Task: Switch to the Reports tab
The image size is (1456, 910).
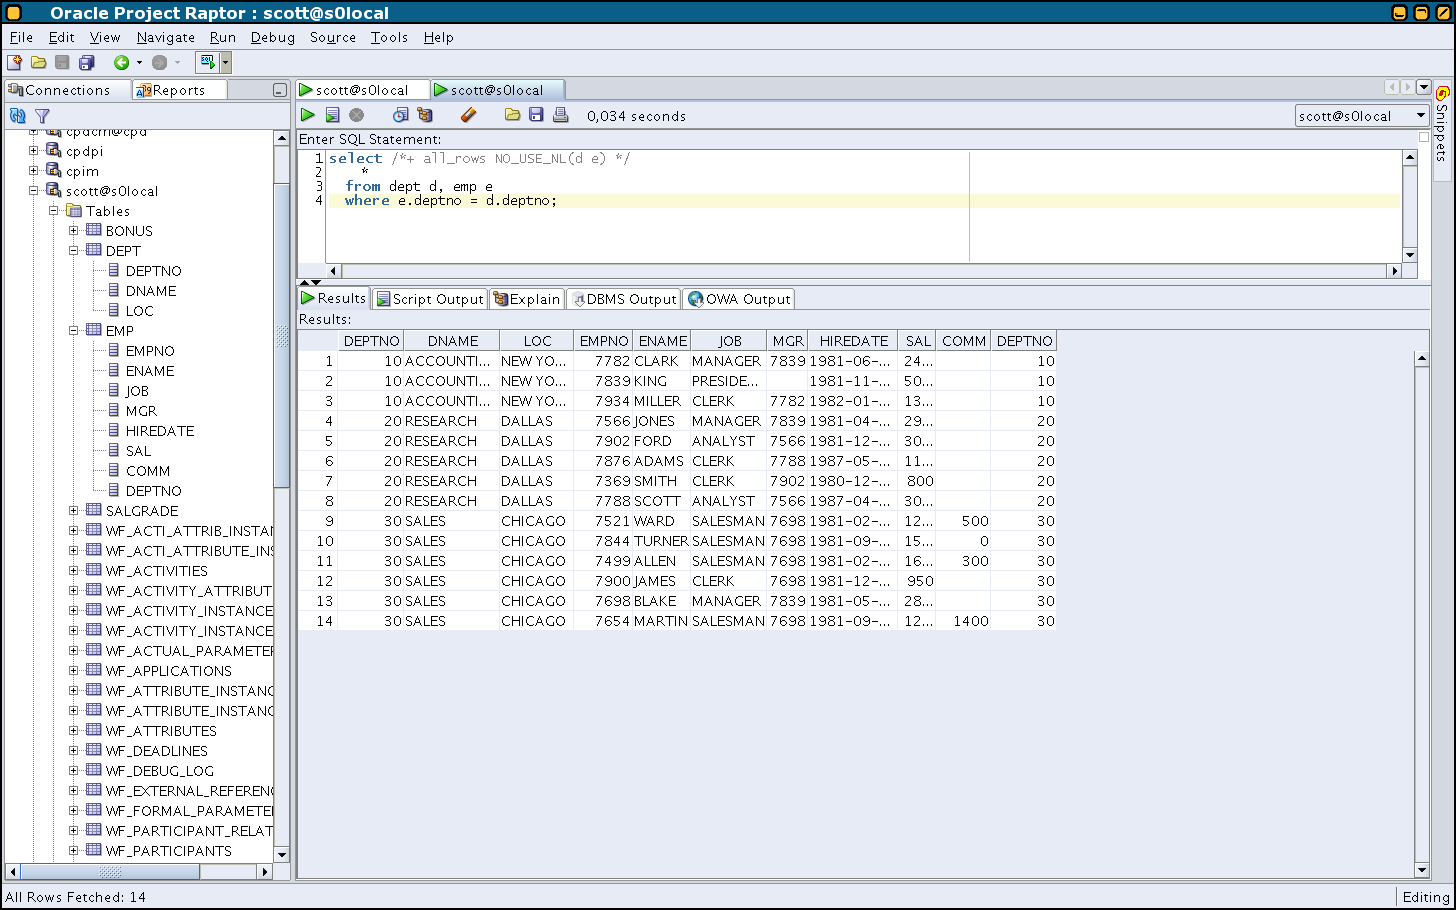Action: tap(179, 90)
